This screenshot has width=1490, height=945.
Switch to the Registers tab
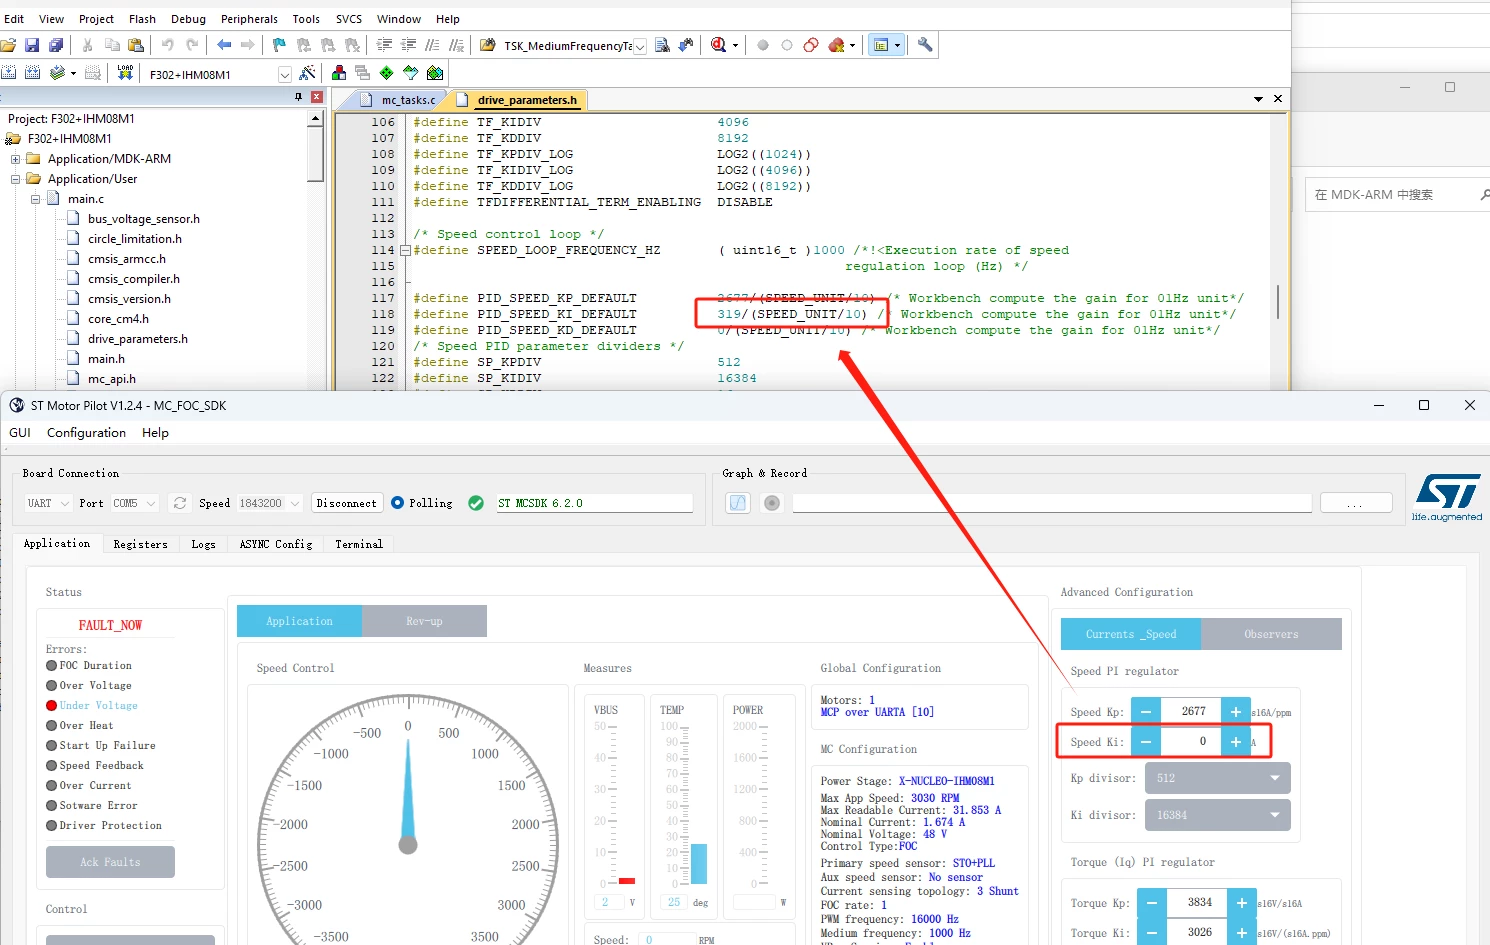pyautogui.click(x=141, y=544)
